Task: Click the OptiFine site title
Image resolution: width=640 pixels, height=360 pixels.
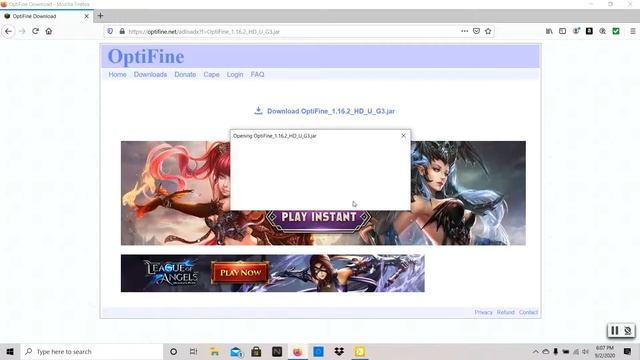Action: tap(146, 56)
